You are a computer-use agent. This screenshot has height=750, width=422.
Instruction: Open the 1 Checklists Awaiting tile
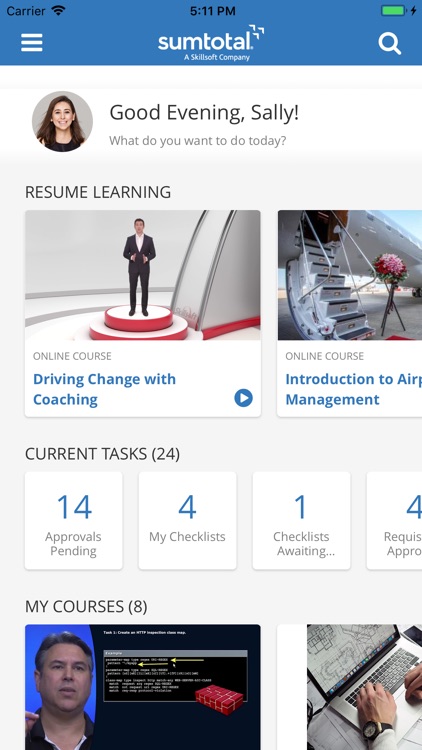tap(301, 520)
